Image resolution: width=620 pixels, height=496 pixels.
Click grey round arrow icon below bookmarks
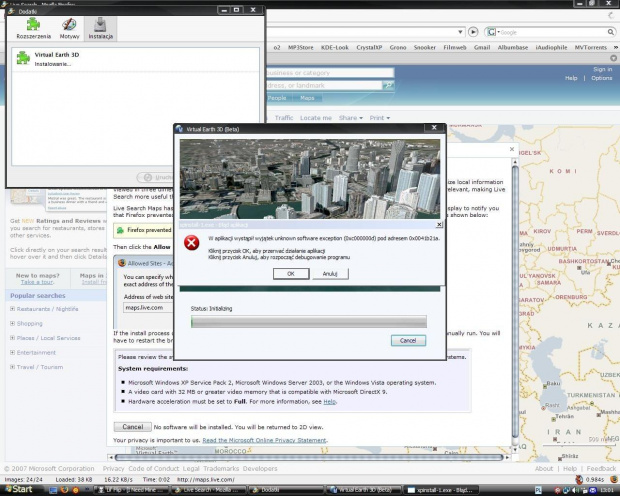(x=613, y=58)
